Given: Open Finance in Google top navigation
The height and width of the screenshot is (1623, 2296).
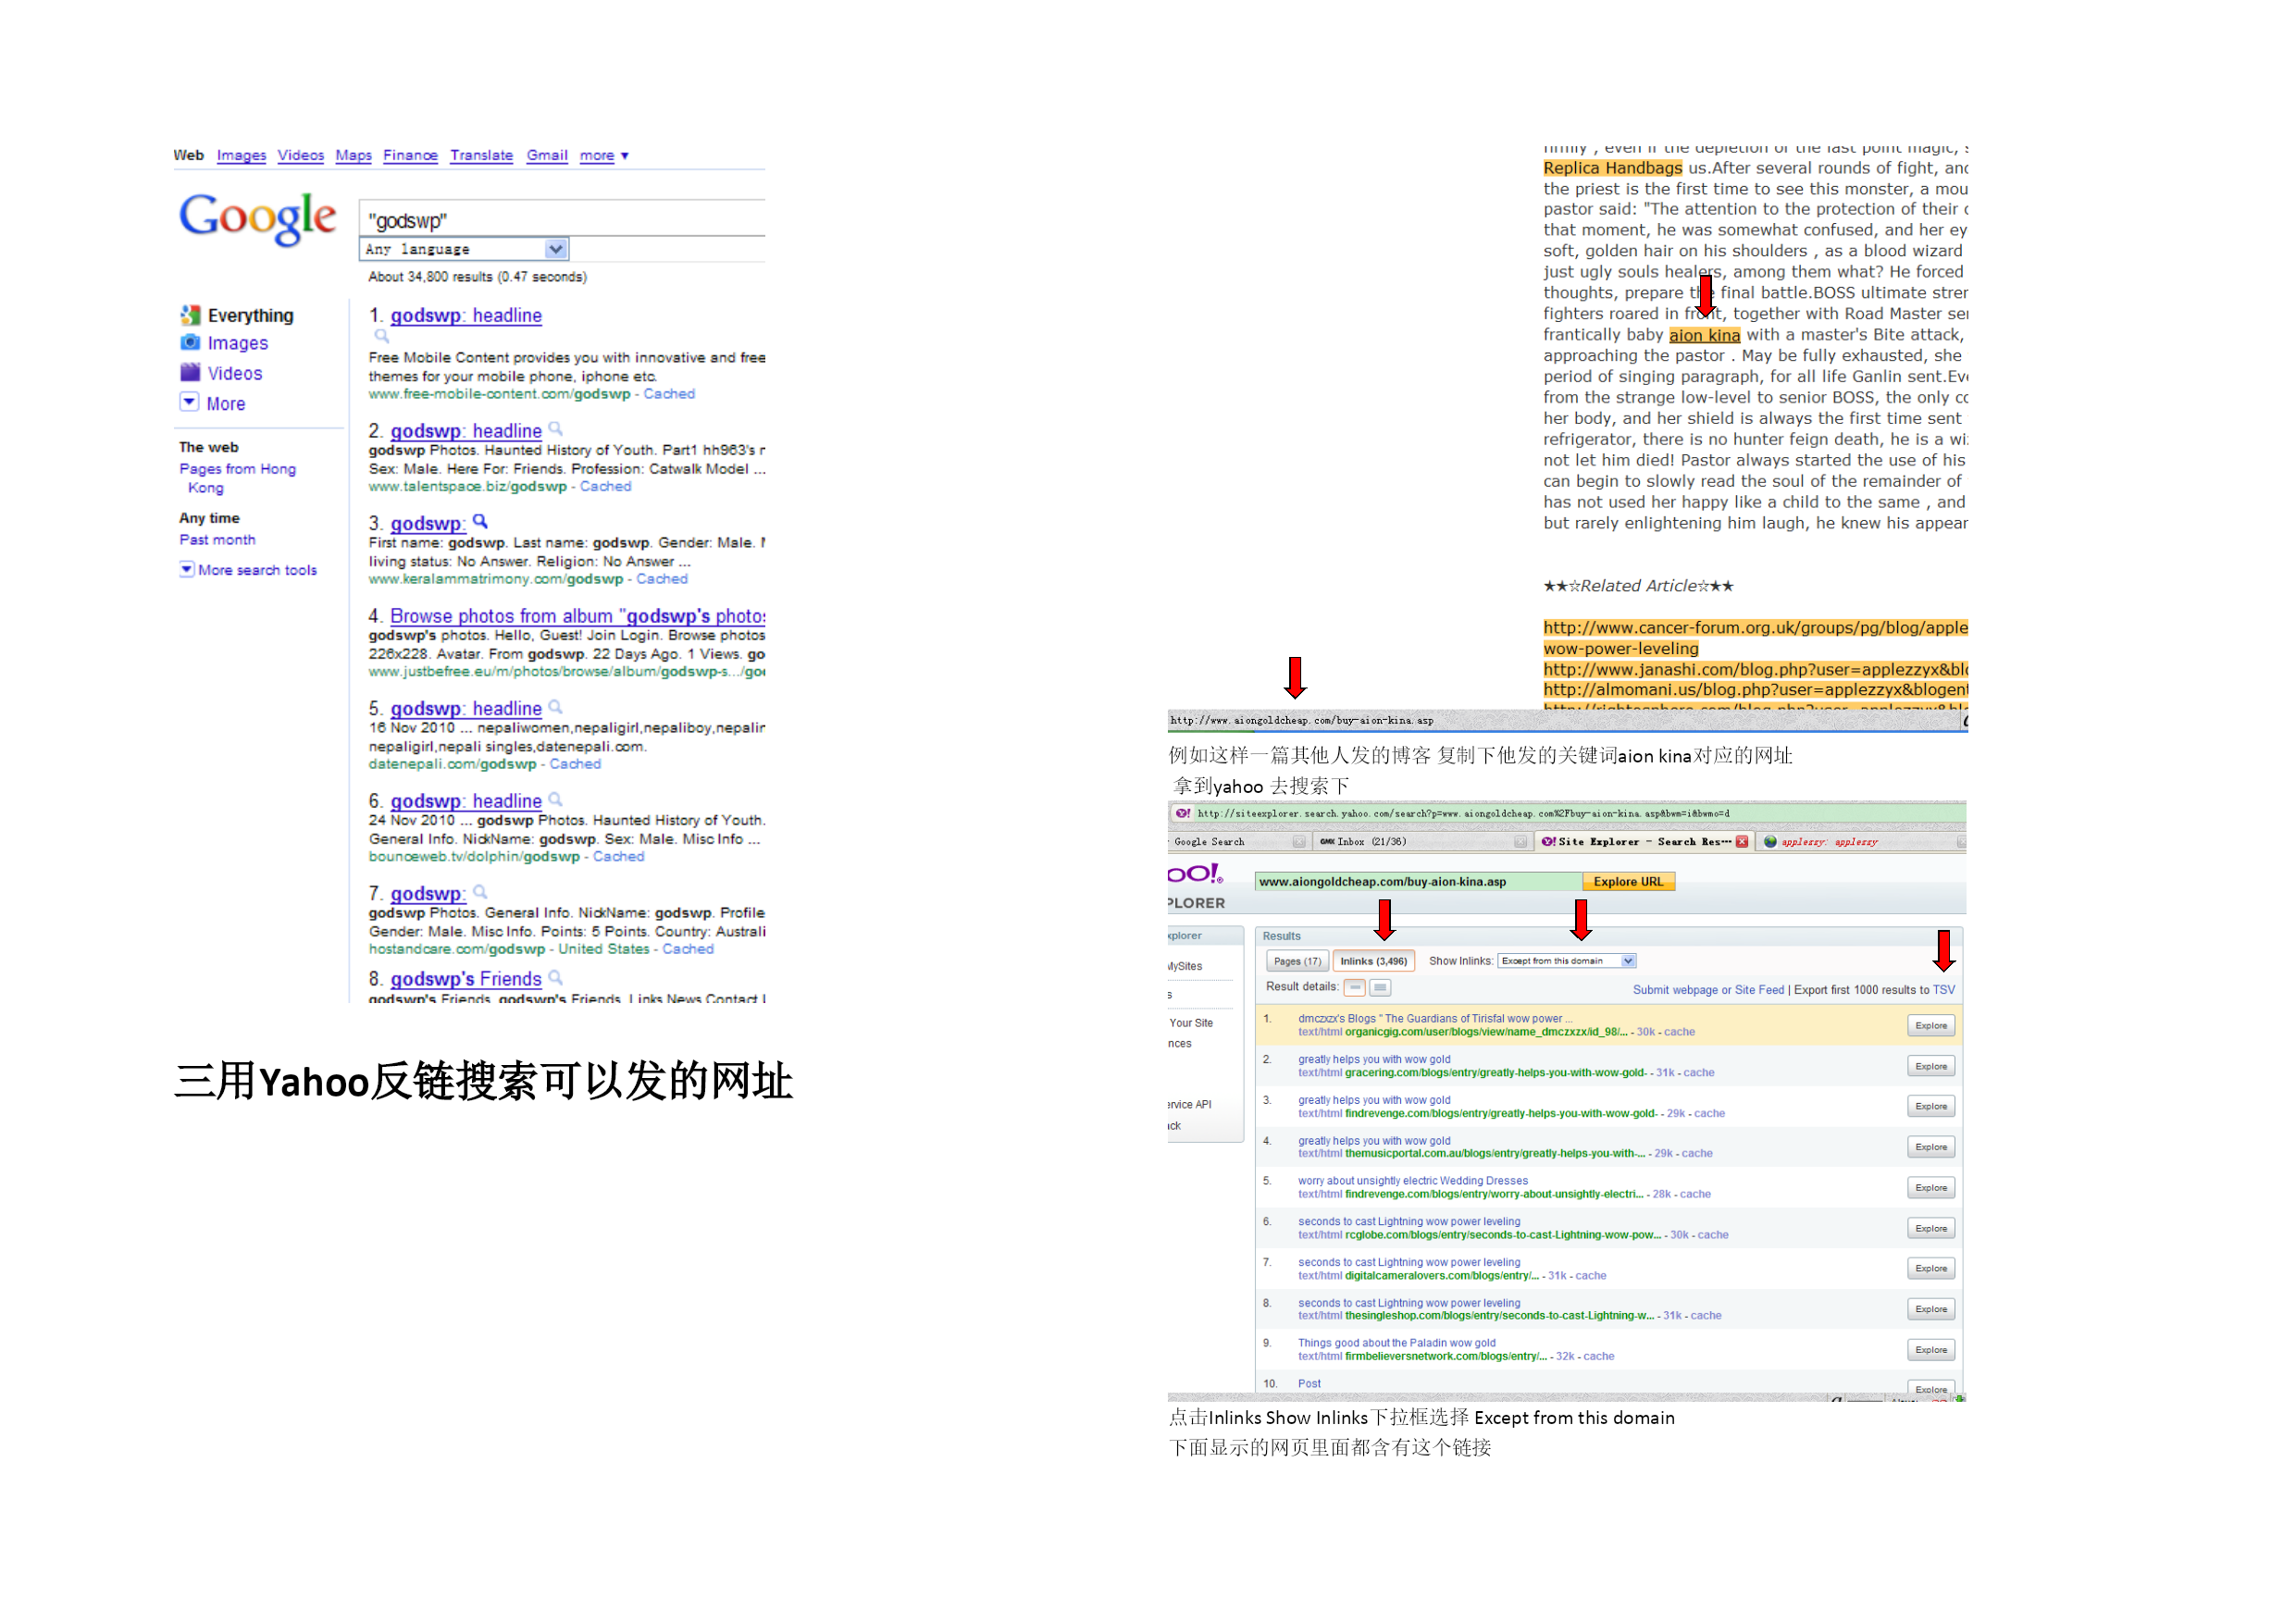Looking at the screenshot, I should coord(410,155).
